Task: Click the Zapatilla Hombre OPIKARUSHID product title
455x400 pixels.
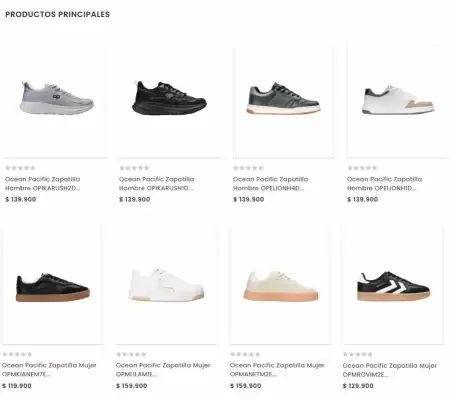Action: (157, 184)
